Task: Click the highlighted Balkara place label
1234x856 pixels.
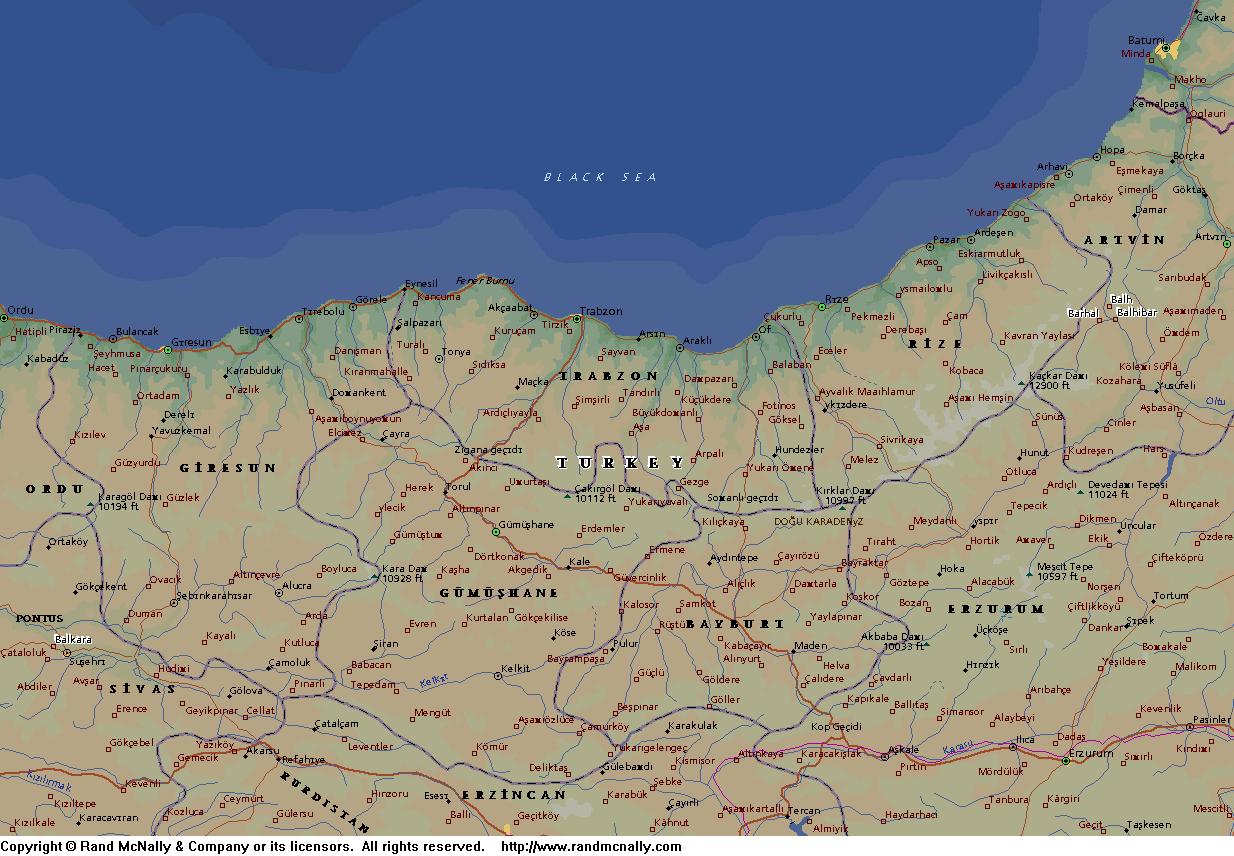Action: pos(73,639)
